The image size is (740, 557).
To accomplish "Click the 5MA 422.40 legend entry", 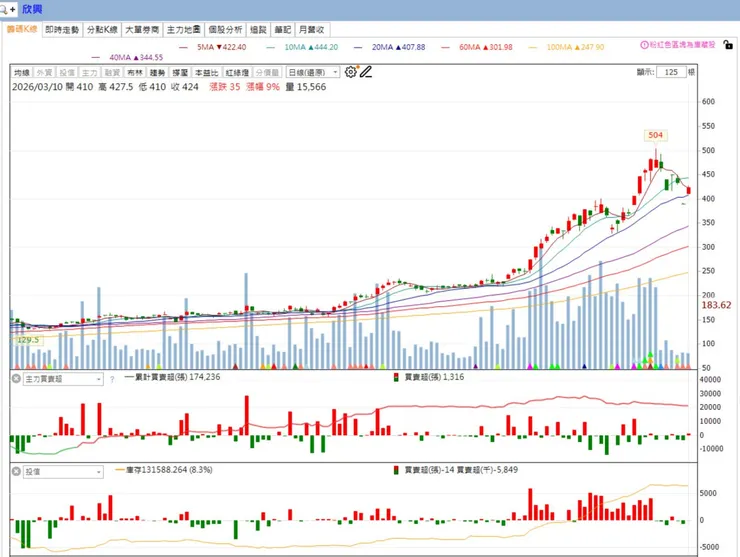I will click(213, 47).
